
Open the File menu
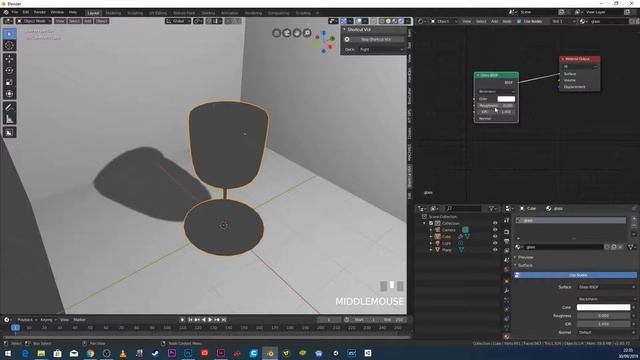(14, 12)
